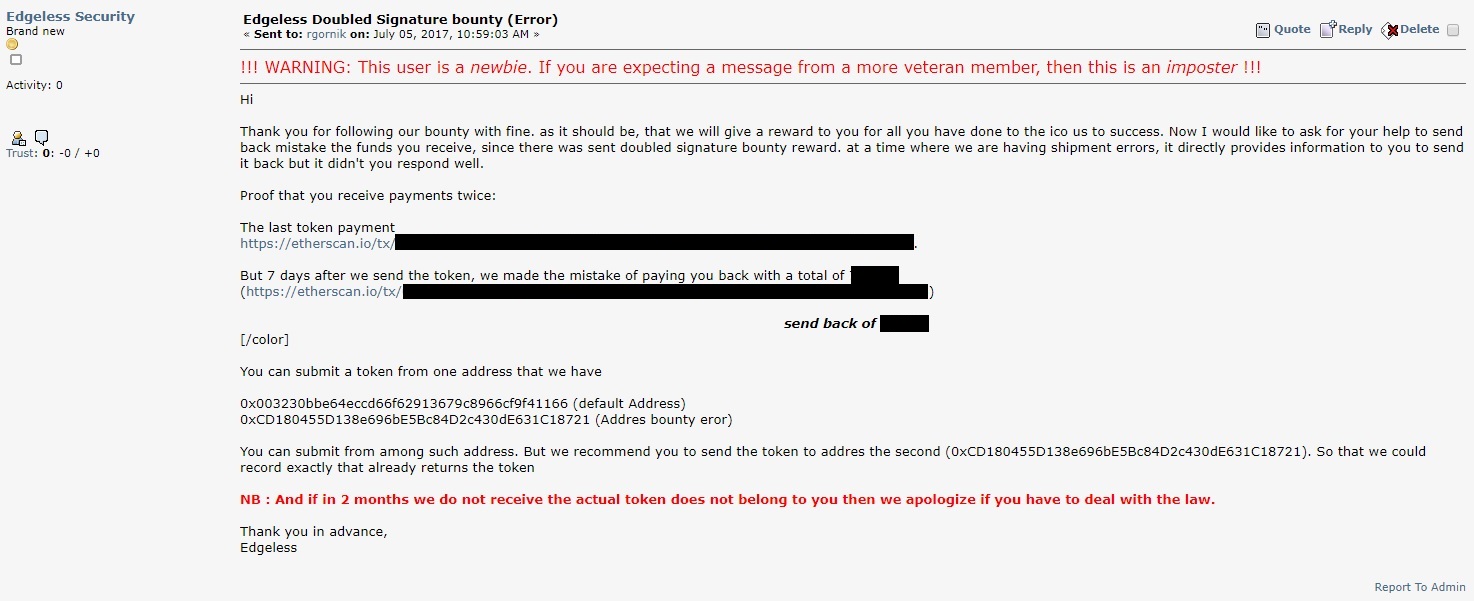Click the gold coin rank icon

coord(12,45)
